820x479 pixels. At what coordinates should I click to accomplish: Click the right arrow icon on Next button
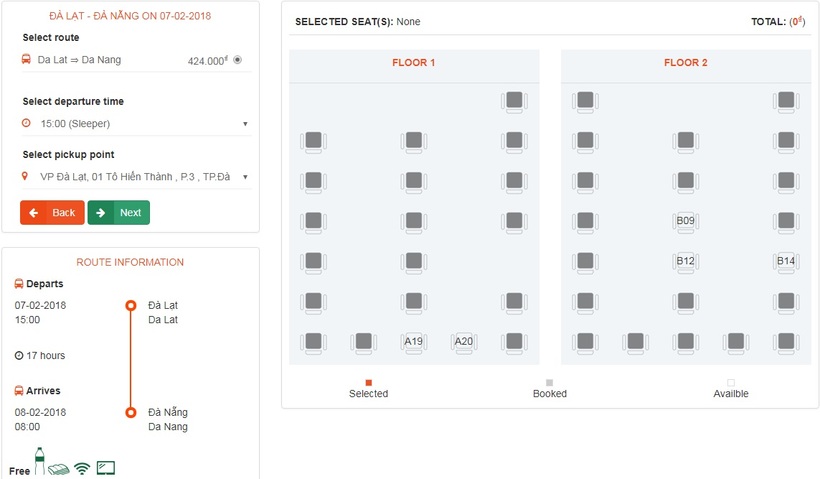(x=101, y=213)
